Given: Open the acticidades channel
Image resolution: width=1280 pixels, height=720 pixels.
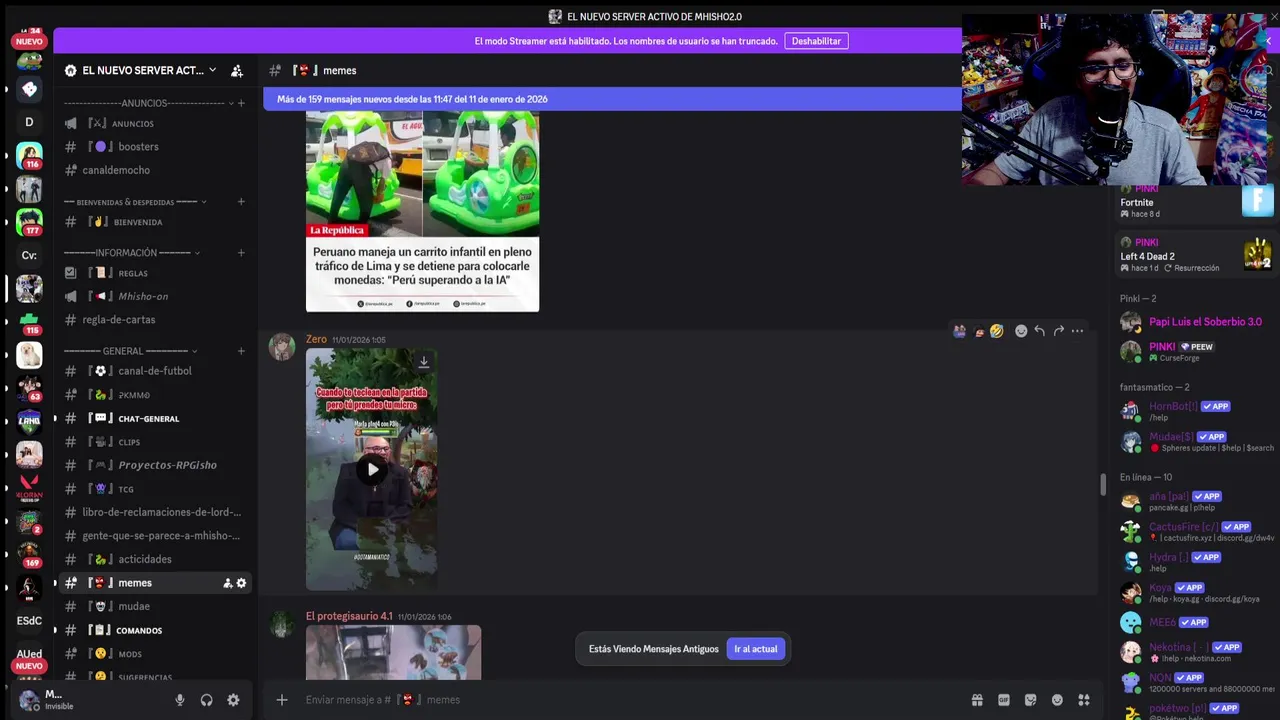Looking at the screenshot, I should click(154, 559).
